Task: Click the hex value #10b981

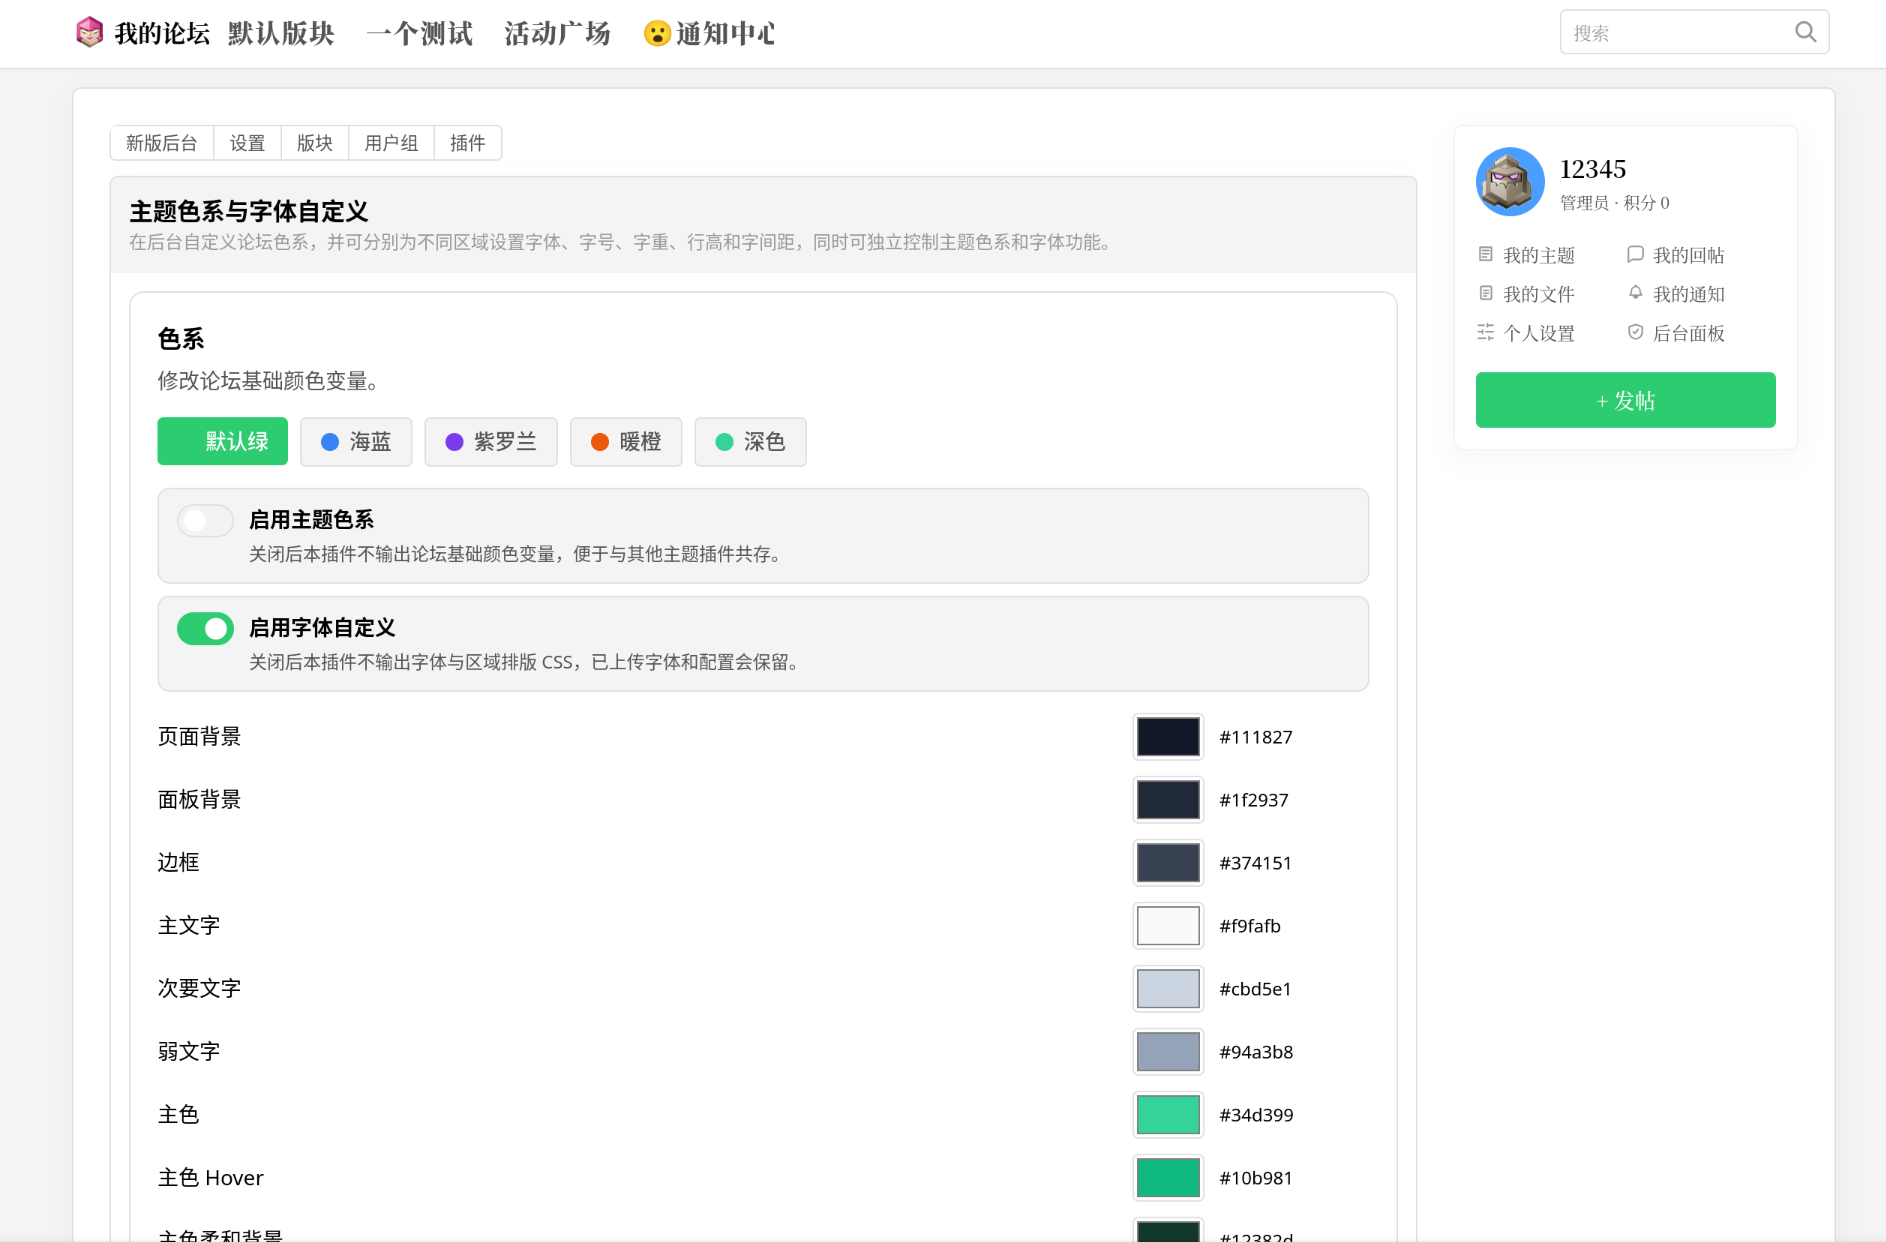Action: pos(1256,1178)
